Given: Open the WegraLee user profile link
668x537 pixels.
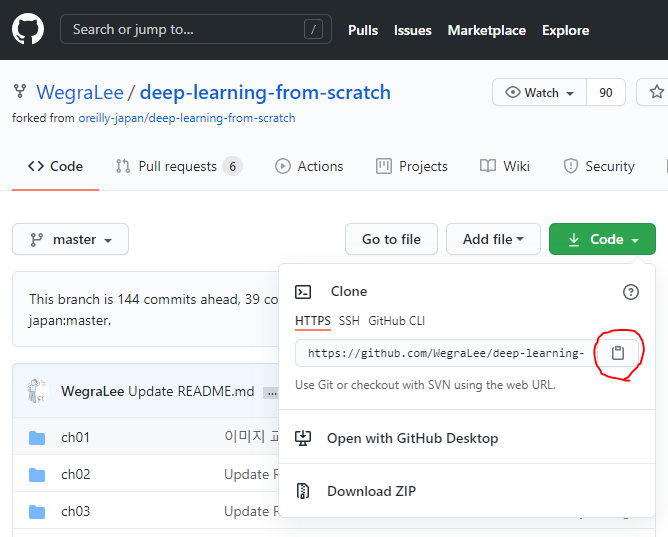Looking at the screenshot, I should click(x=80, y=92).
